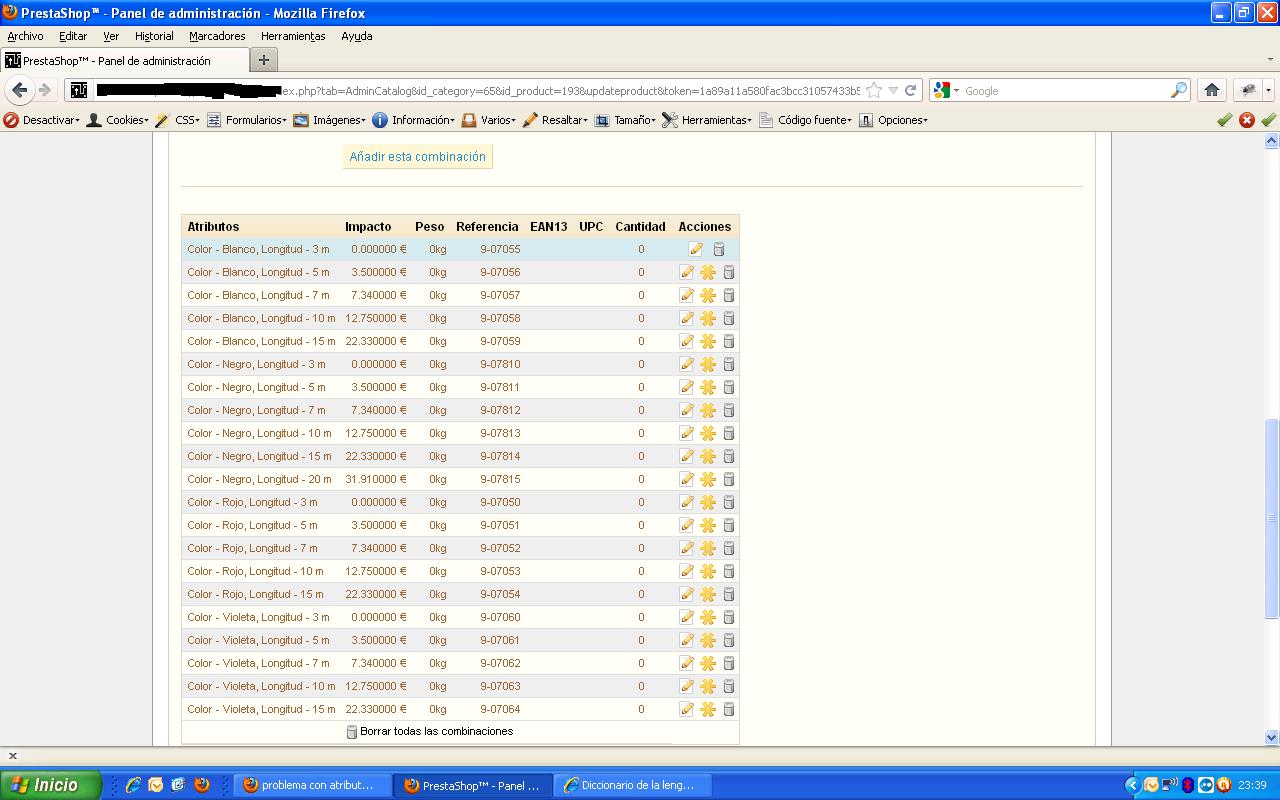1280x800 pixels.
Task: Expand the Cookies toolbar menu
Action: tap(118, 120)
